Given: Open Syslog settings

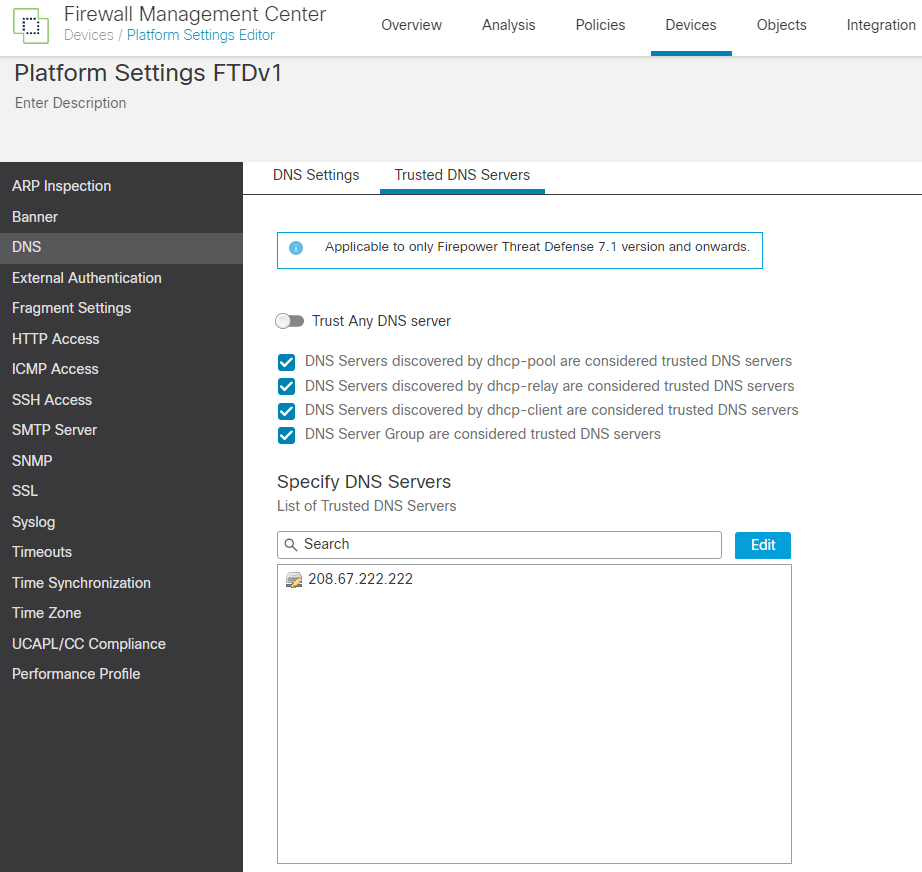Looking at the screenshot, I should click(x=34, y=522).
